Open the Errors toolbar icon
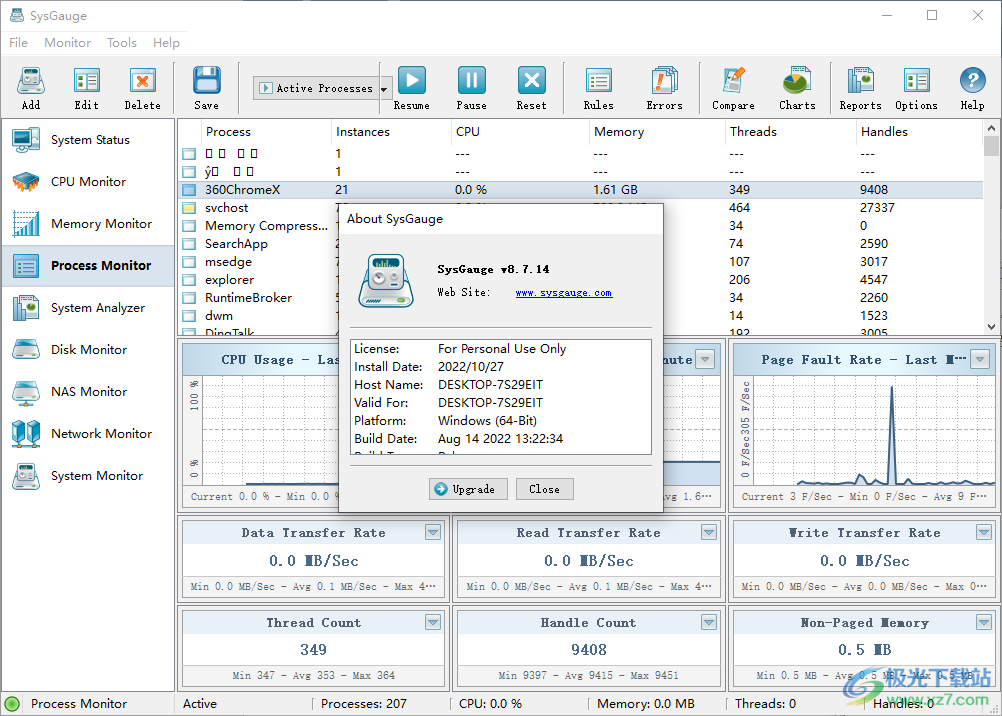 tap(665, 81)
